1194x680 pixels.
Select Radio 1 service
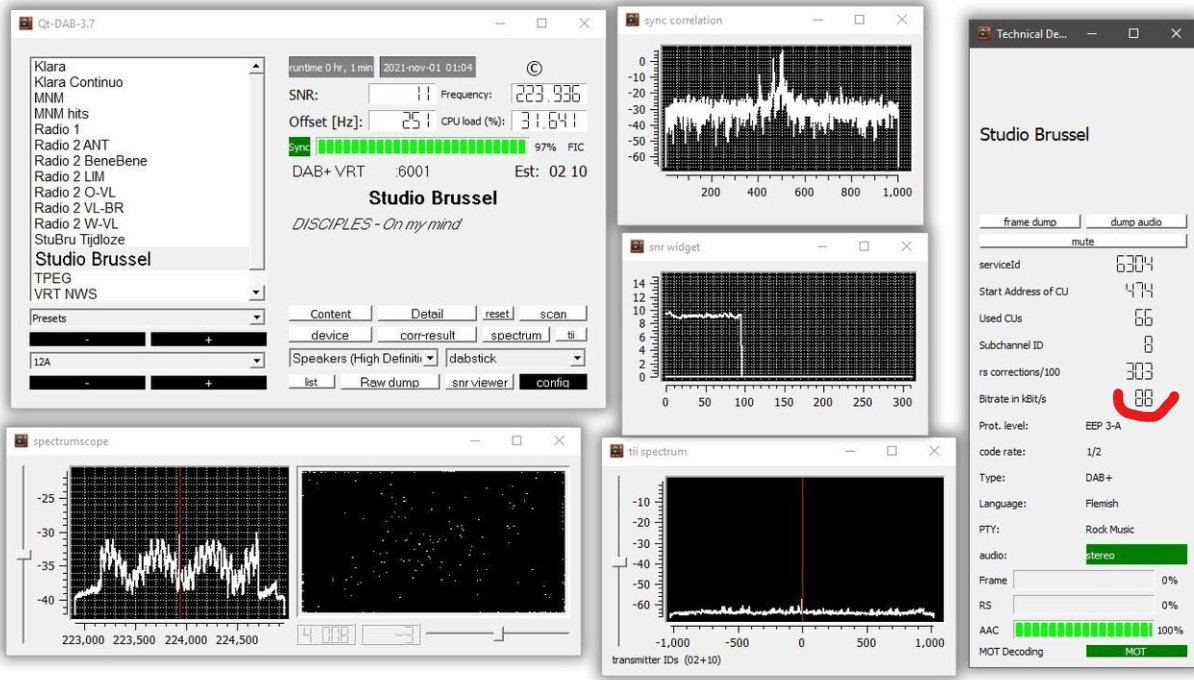(56, 129)
